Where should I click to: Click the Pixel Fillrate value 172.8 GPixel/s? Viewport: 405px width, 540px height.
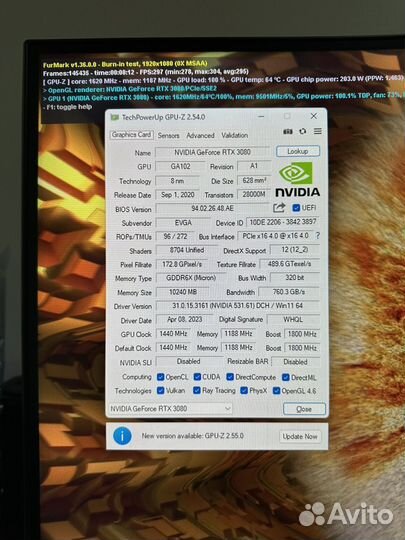(182, 264)
